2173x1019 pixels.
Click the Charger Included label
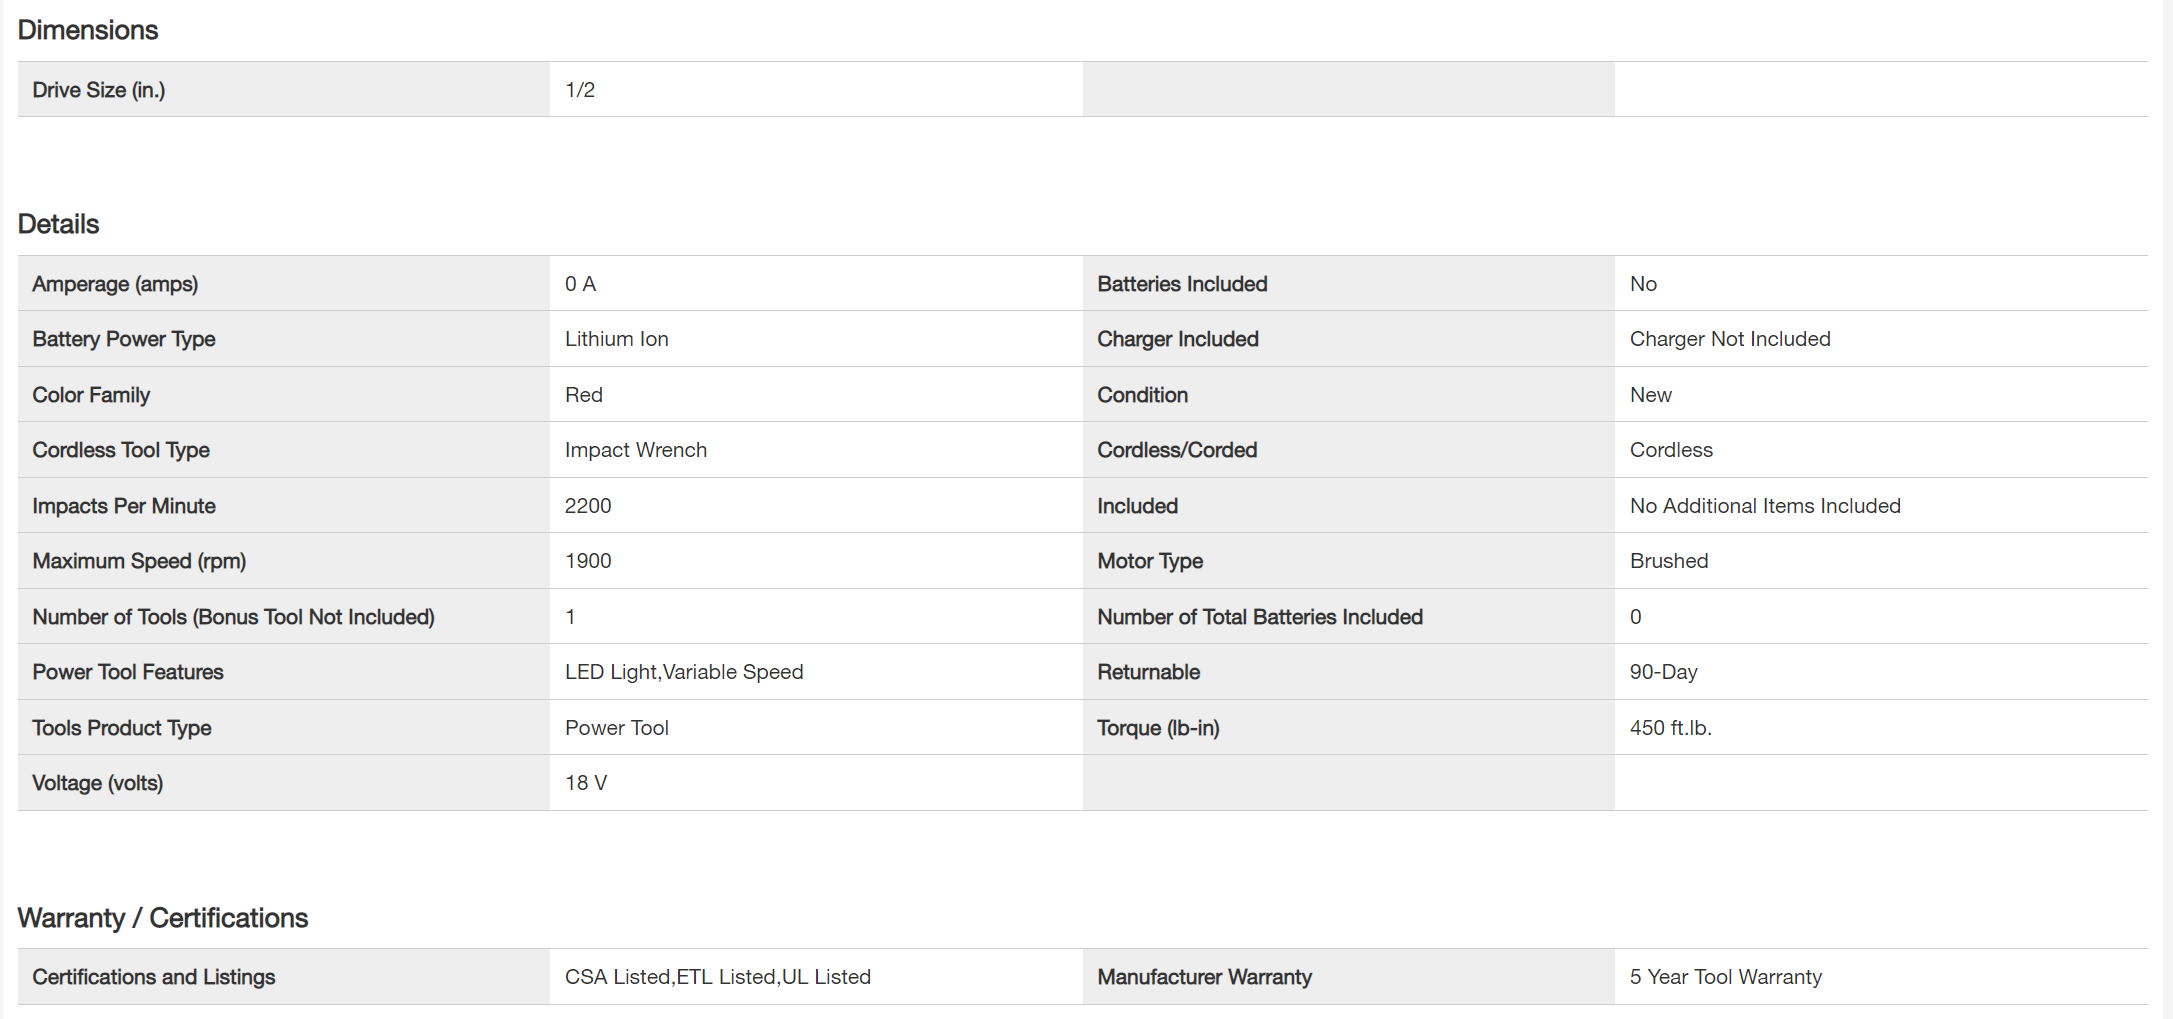[1178, 339]
